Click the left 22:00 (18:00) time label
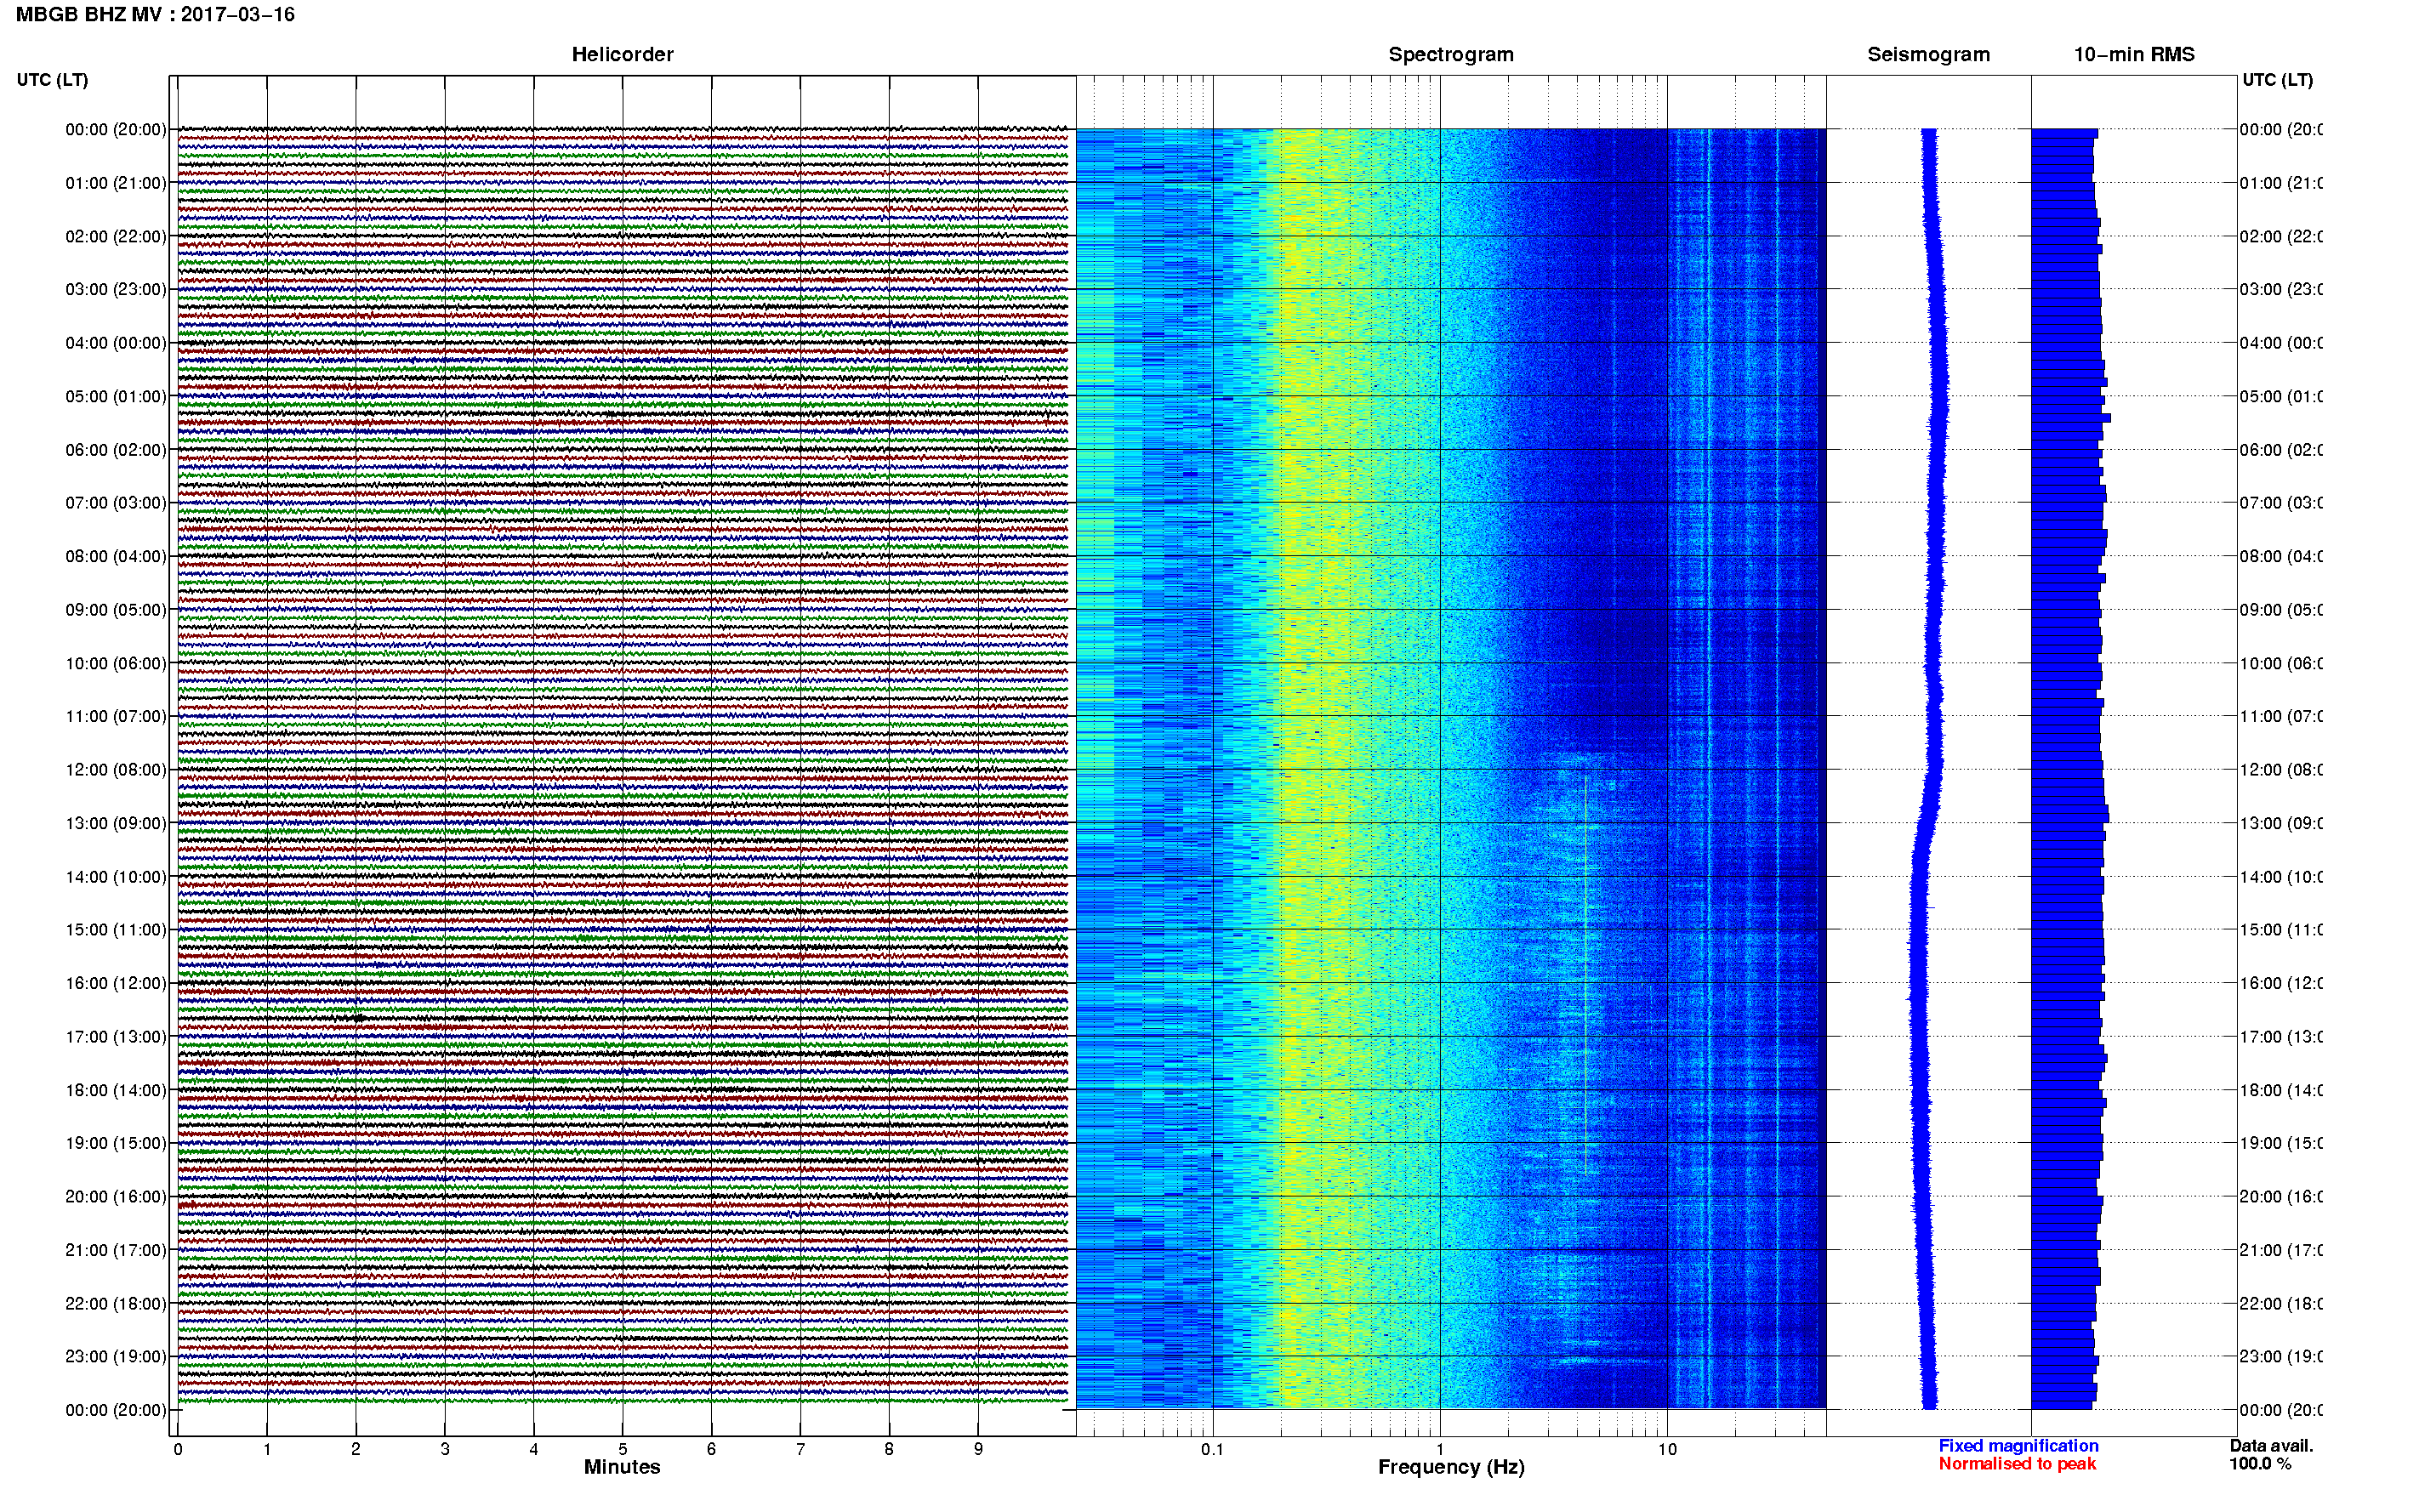This screenshot has width=2419, height=1512. click(116, 1303)
